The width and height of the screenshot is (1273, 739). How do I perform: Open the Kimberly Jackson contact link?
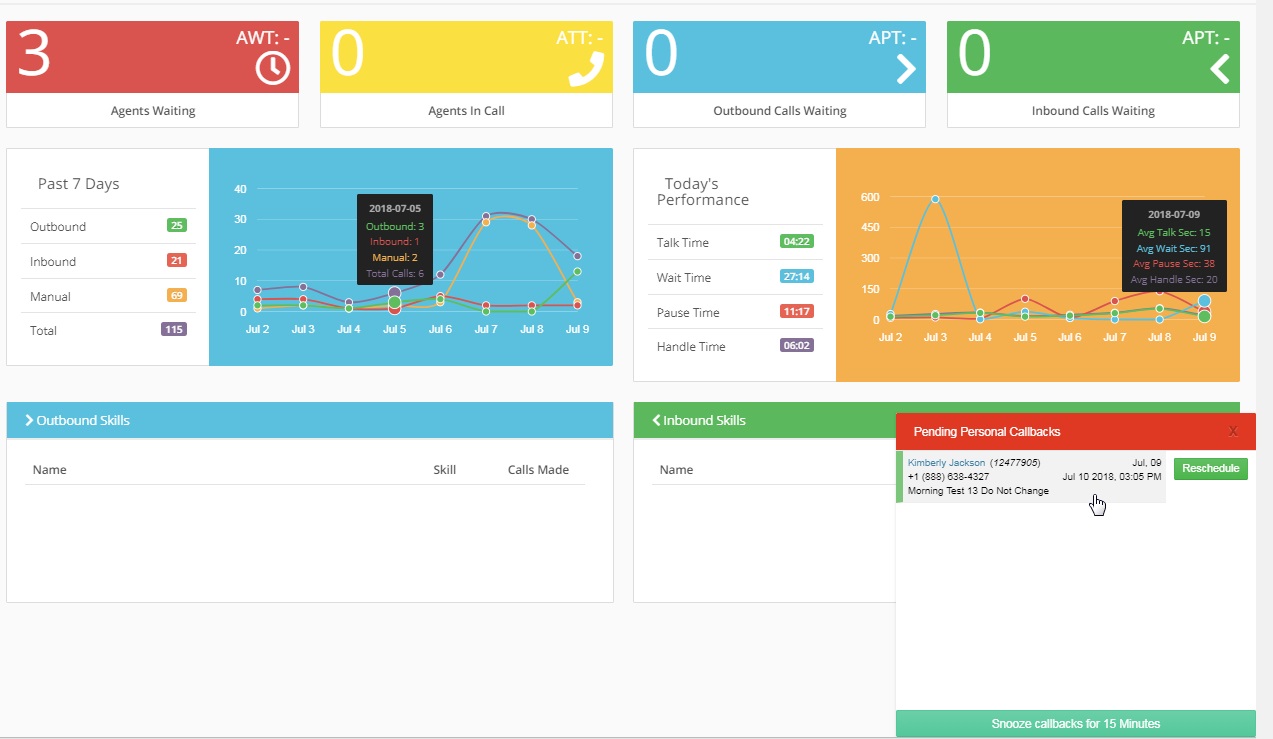[946, 463]
